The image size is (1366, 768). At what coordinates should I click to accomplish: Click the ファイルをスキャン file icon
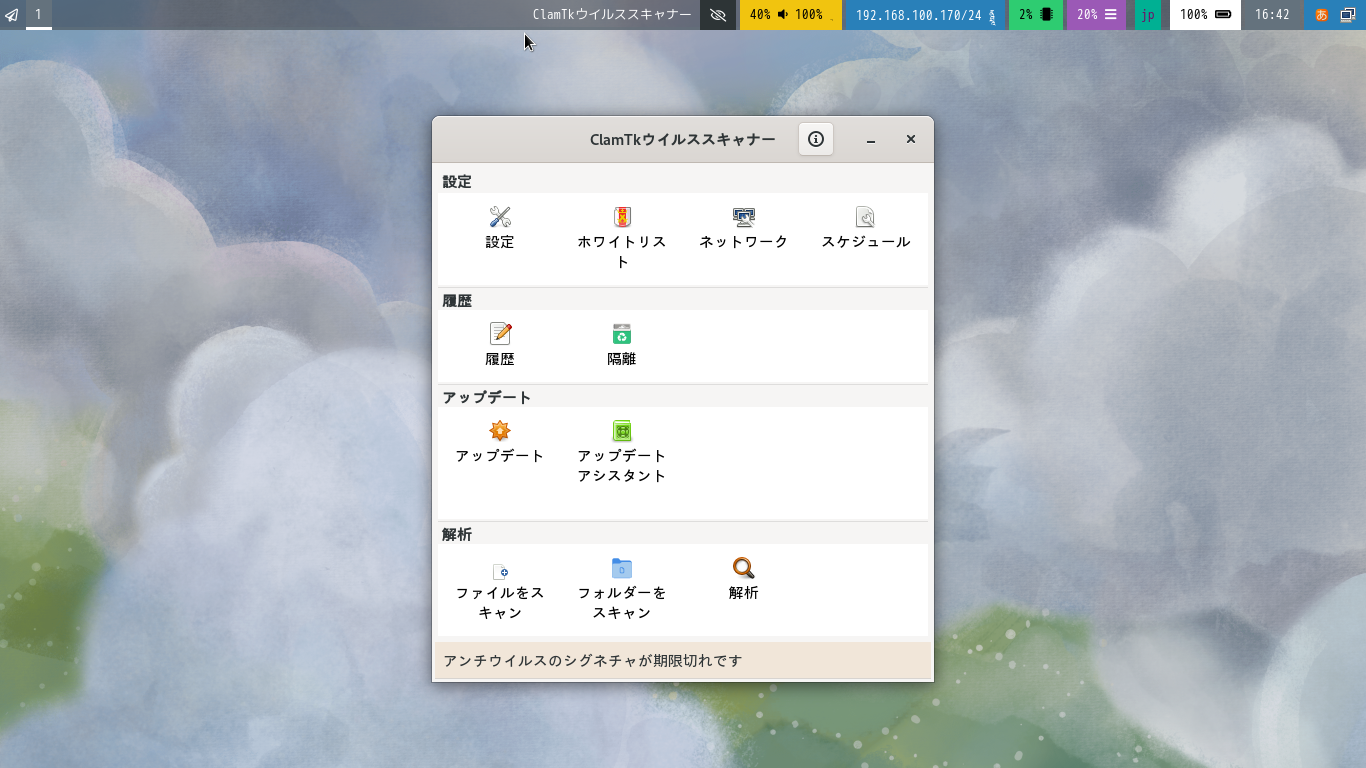[x=500, y=571]
